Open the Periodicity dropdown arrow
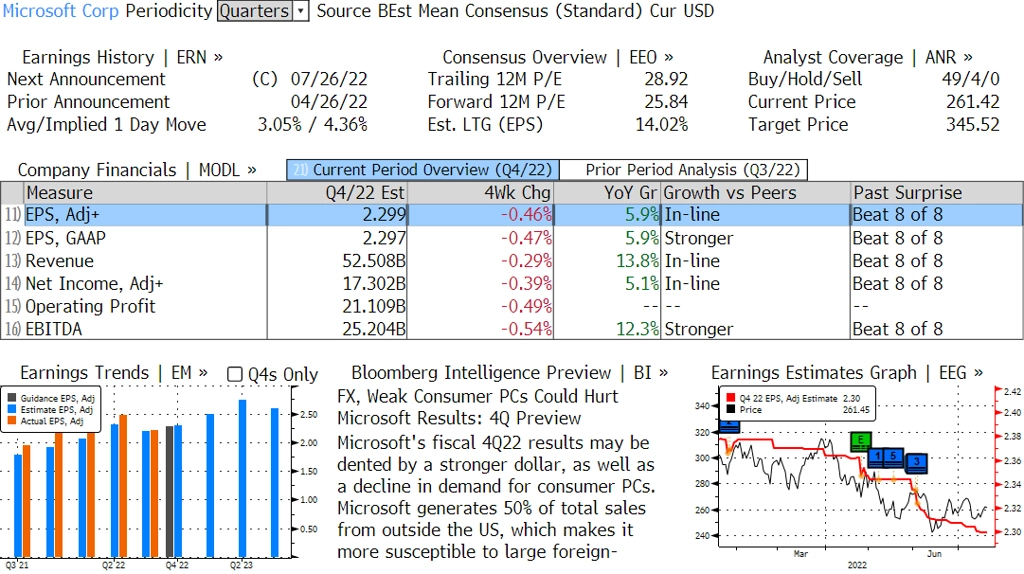The height and width of the screenshot is (574, 1024). 301,11
